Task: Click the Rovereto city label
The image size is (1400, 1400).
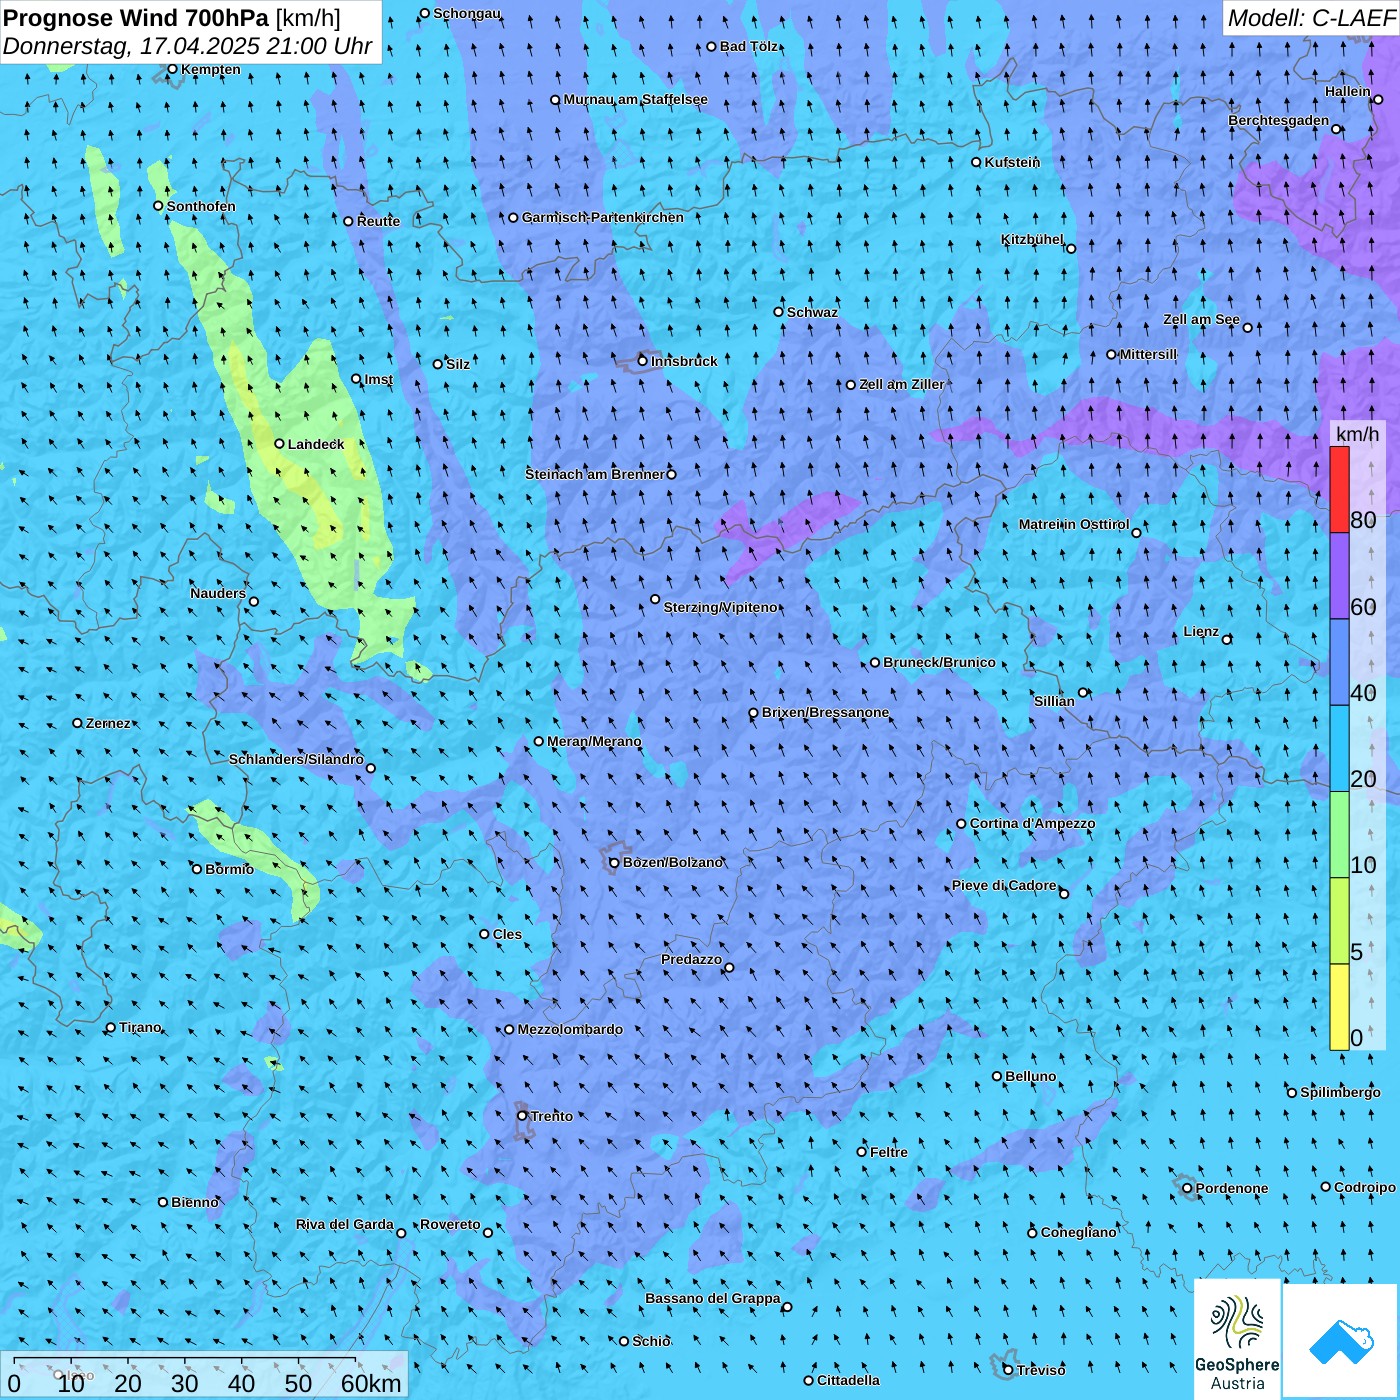Action: pyautogui.click(x=450, y=1224)
